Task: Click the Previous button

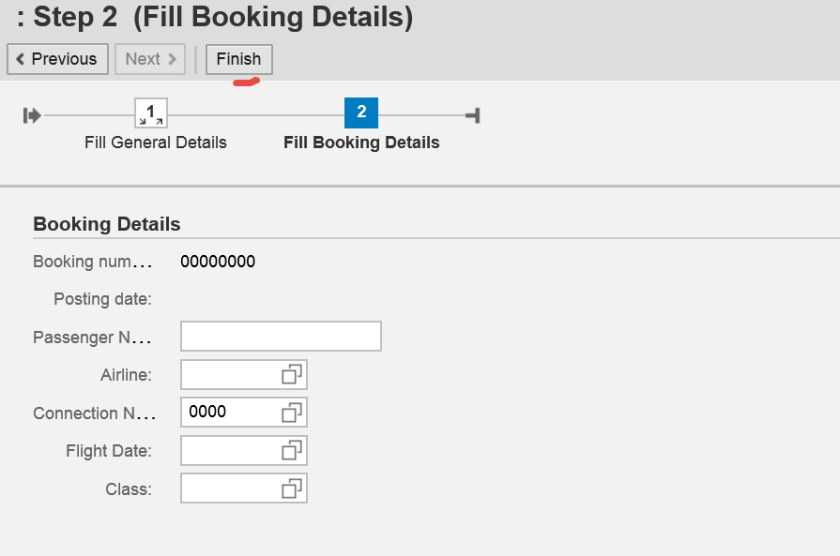Action: pos(56,59)
